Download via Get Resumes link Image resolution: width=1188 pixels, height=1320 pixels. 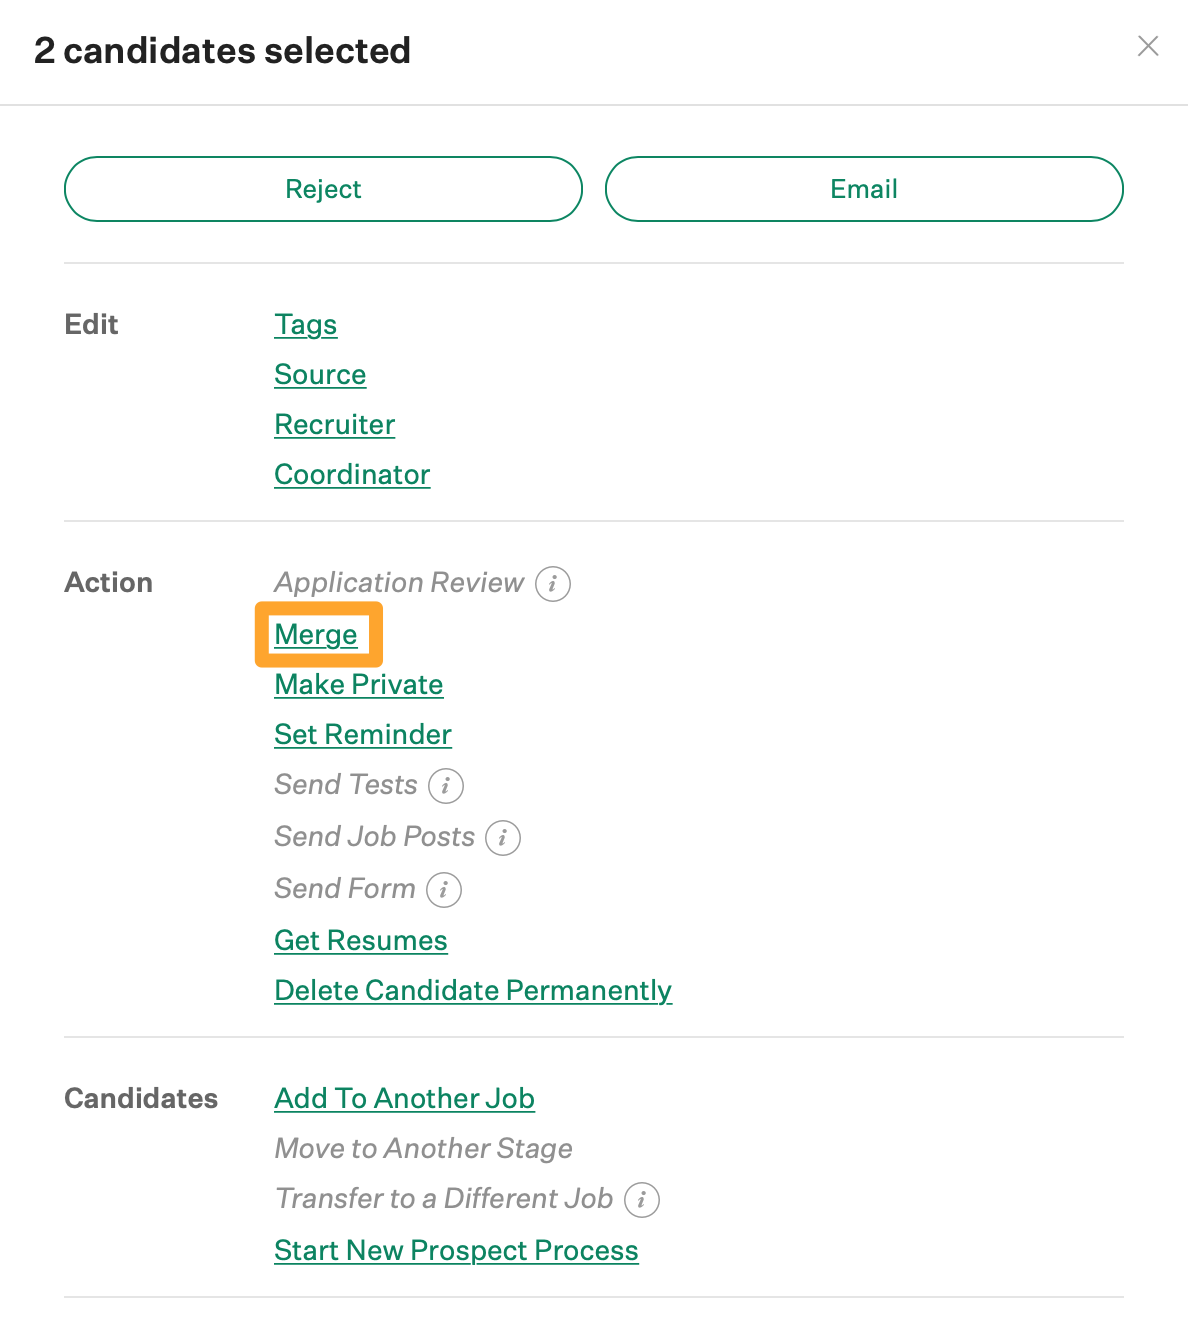click(361, 940)
